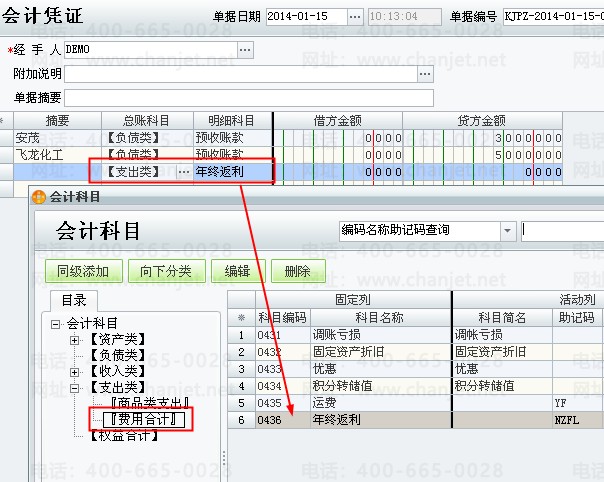This screenshot has height=482, width=604.
Task: Open the 编码名称助记码查询 dropdown
Action: (x=508, y=231)
